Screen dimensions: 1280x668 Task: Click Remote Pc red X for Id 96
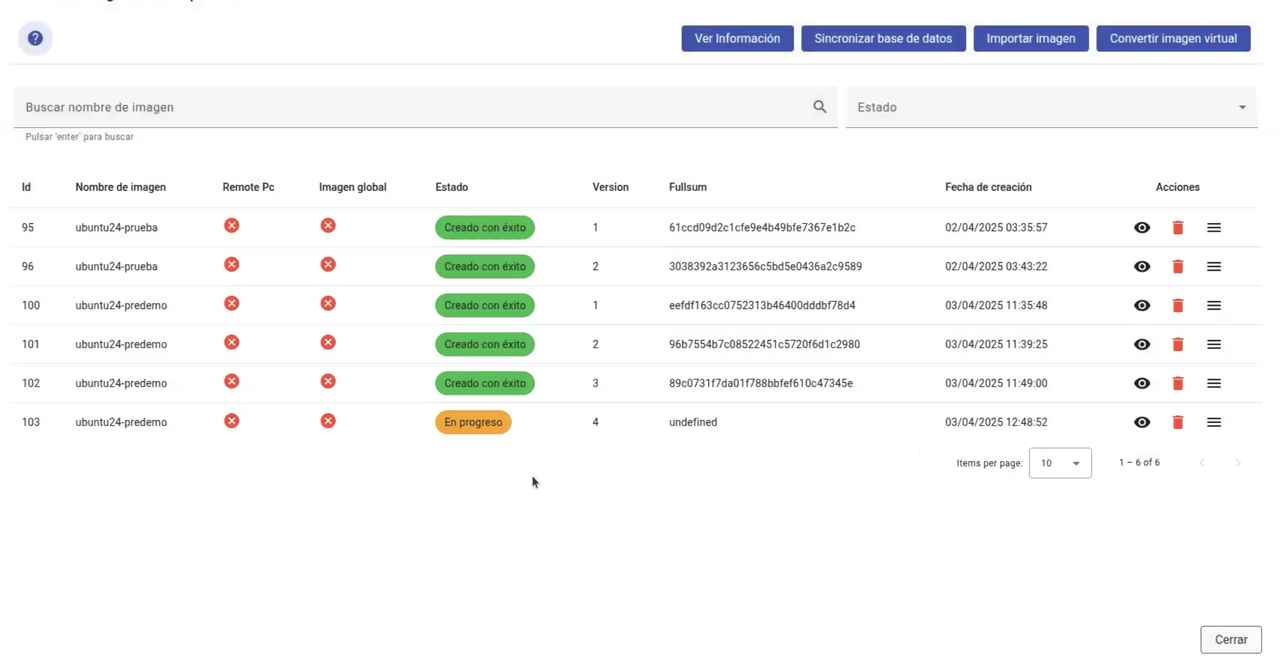[232, 265]
